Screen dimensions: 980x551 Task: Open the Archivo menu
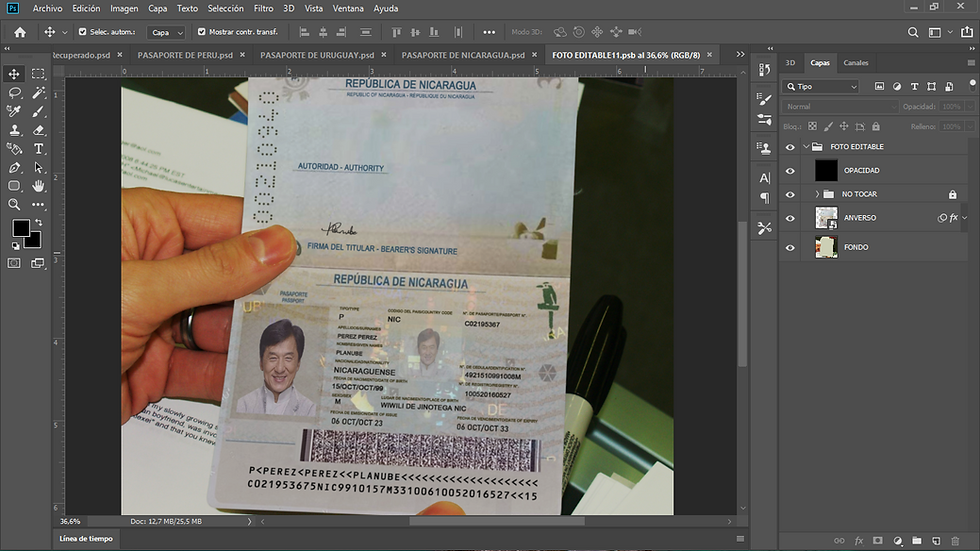(x=48, y=8)
